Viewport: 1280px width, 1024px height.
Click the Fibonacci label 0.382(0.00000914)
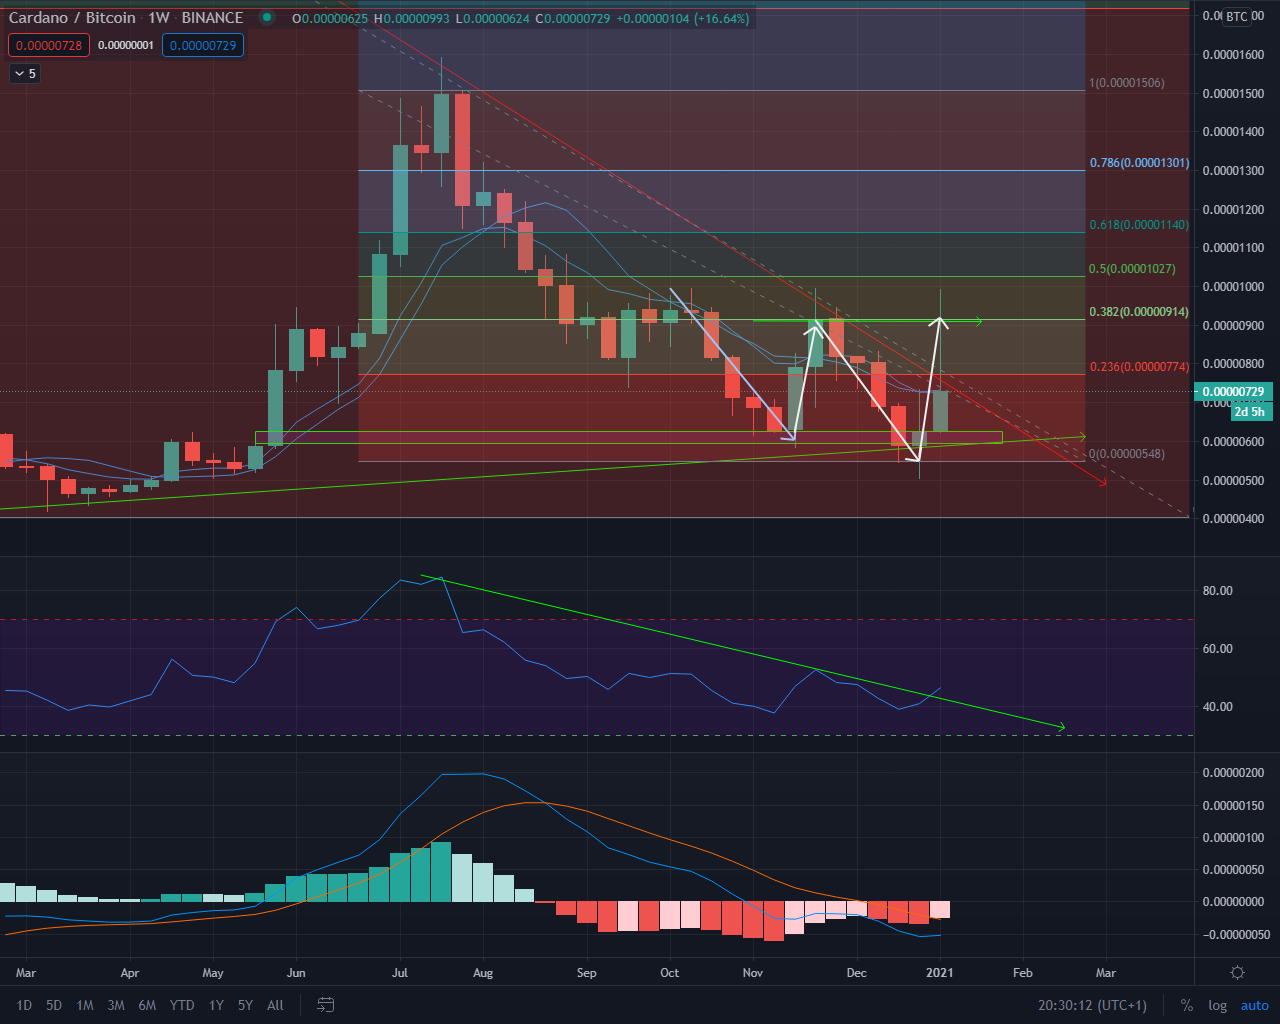(1139, 312)
